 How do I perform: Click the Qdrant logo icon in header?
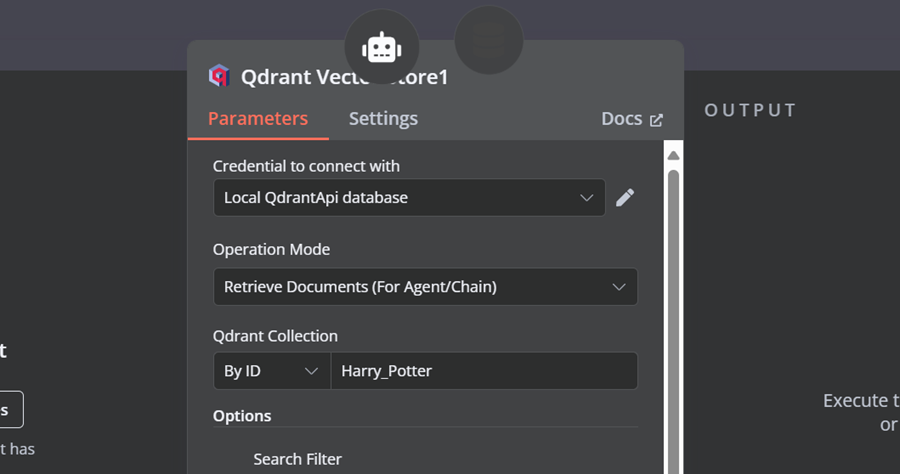pyautogui.click(x=219, y=76)
